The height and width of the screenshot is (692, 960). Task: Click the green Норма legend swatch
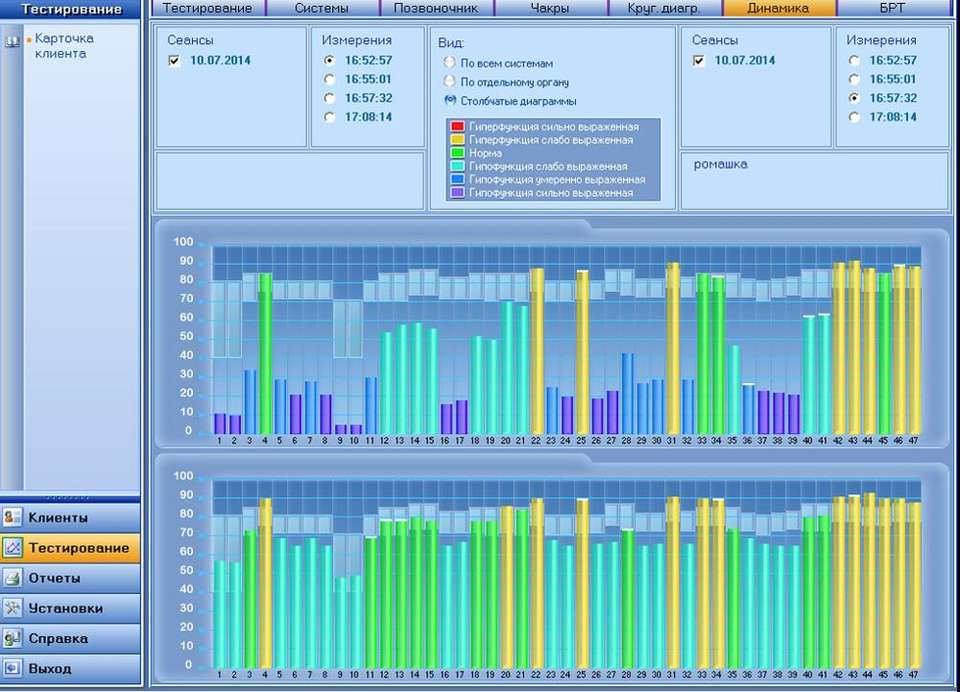click(x=458, y=153)
